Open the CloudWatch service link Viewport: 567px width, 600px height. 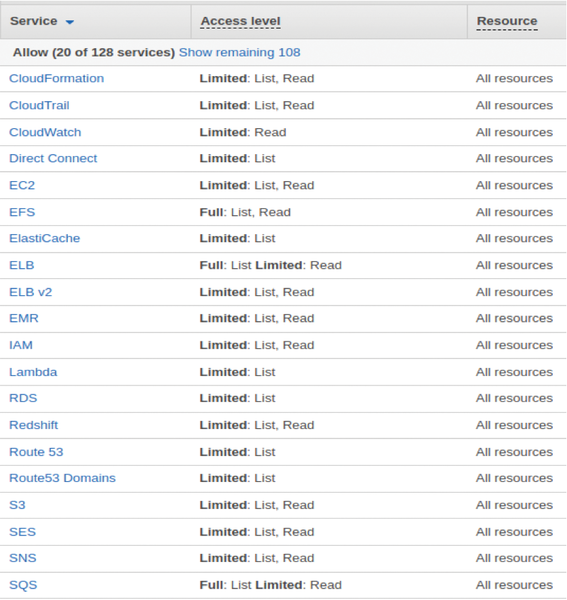pyautogui.click(x=45, y=132)
